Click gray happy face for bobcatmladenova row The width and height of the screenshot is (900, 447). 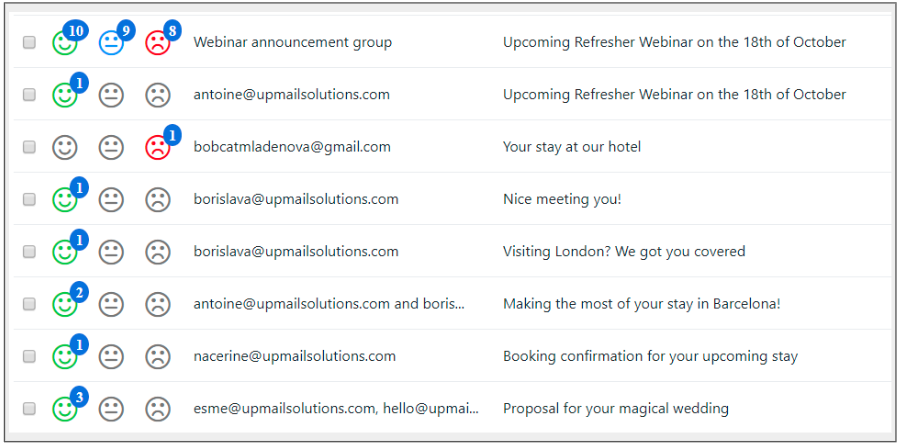(x=65, y=147)
